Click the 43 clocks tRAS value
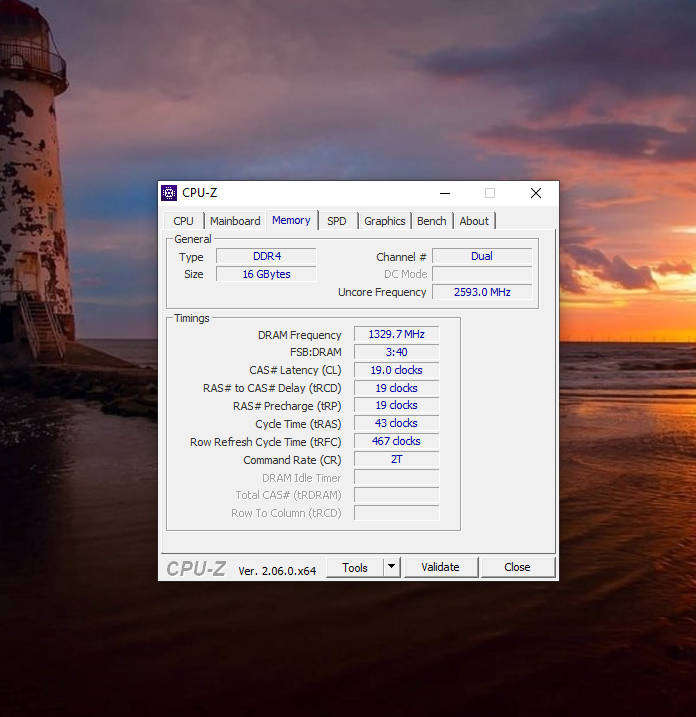The width and height of the screenshot is (696, 717). point(396,423)
